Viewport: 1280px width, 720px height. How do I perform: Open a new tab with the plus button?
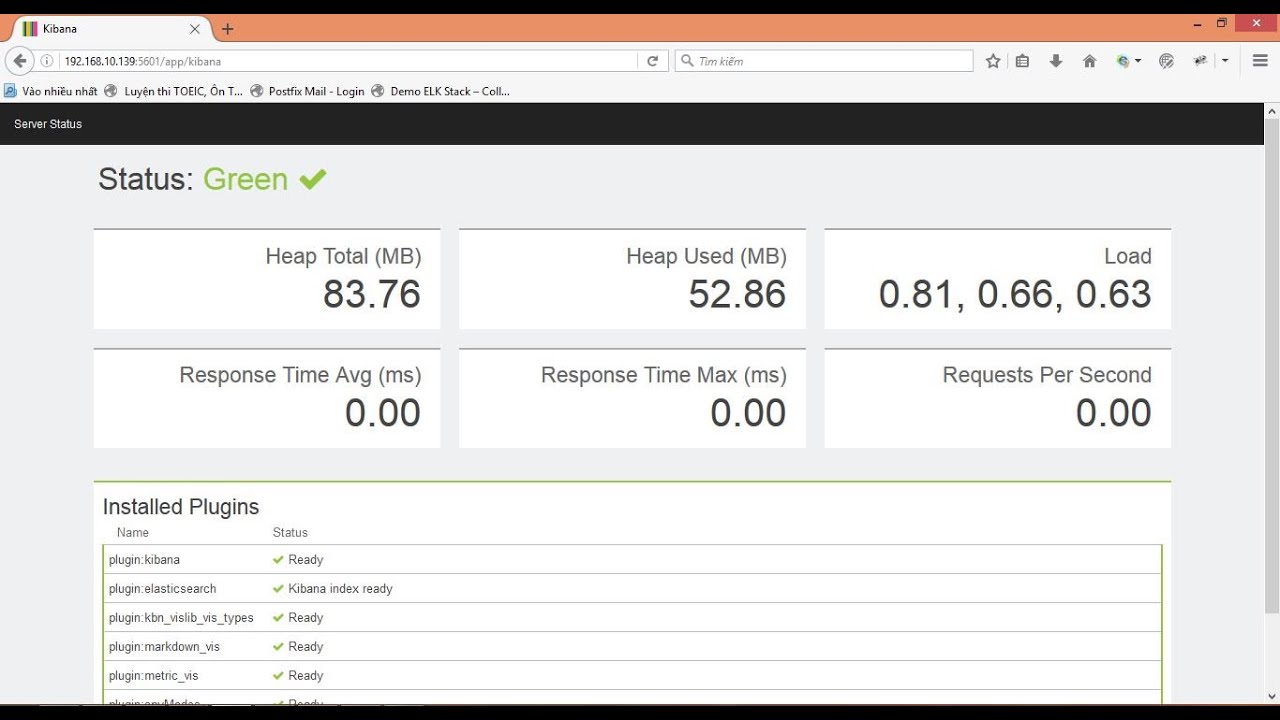pyautogui.click(x=227, y=29)
